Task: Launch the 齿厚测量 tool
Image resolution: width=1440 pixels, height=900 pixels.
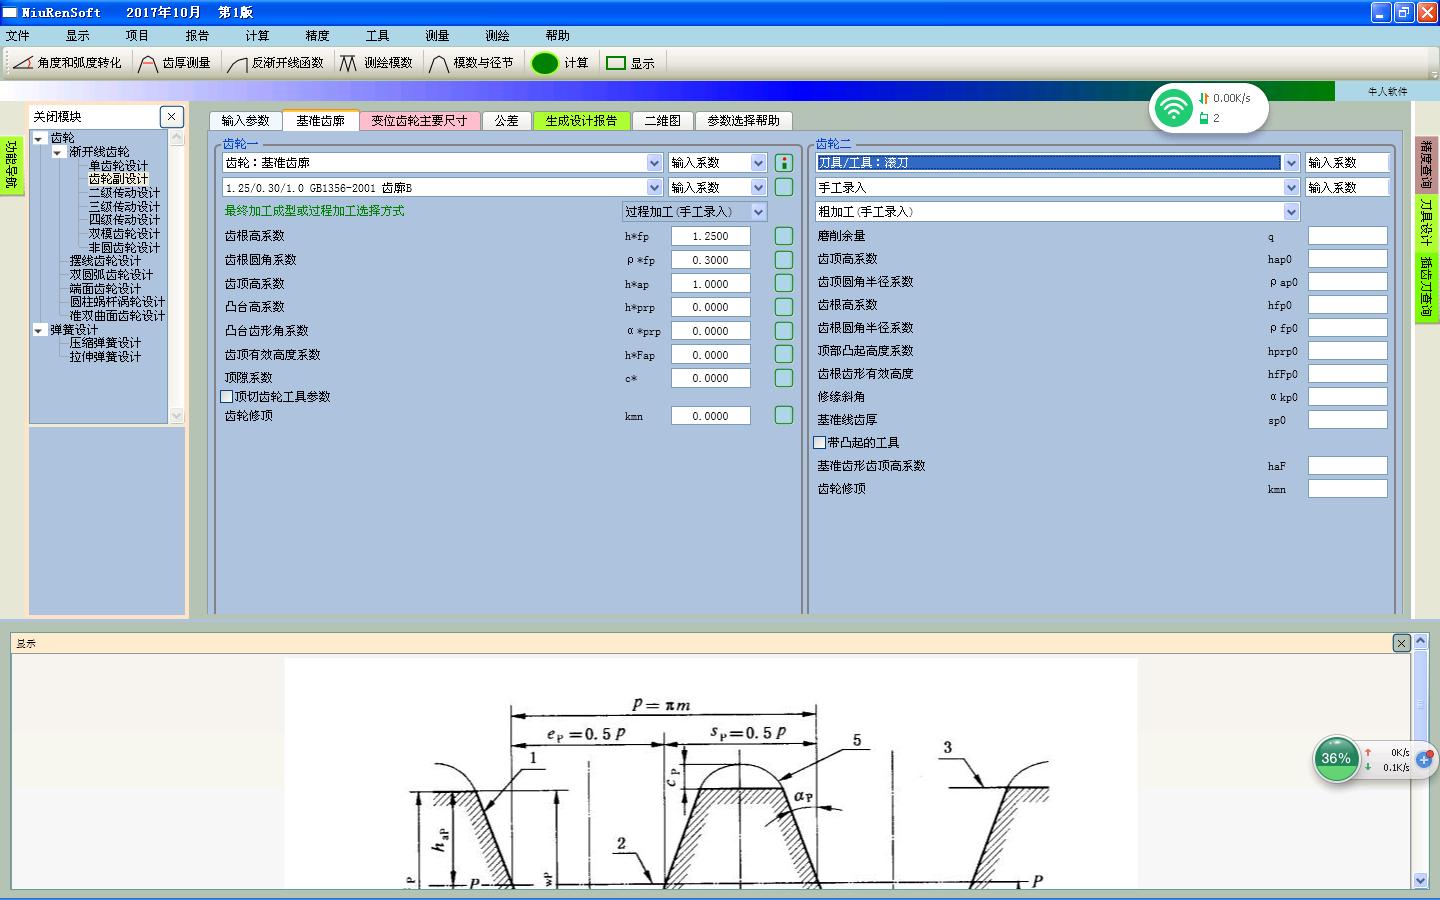Action: [x=174, y=63]
